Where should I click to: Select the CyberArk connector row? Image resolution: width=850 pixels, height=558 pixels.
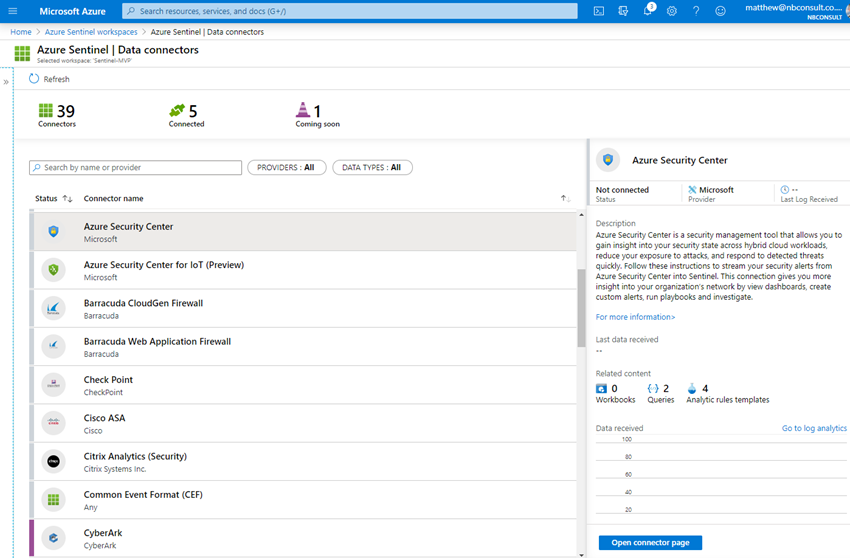click(302, 538)
